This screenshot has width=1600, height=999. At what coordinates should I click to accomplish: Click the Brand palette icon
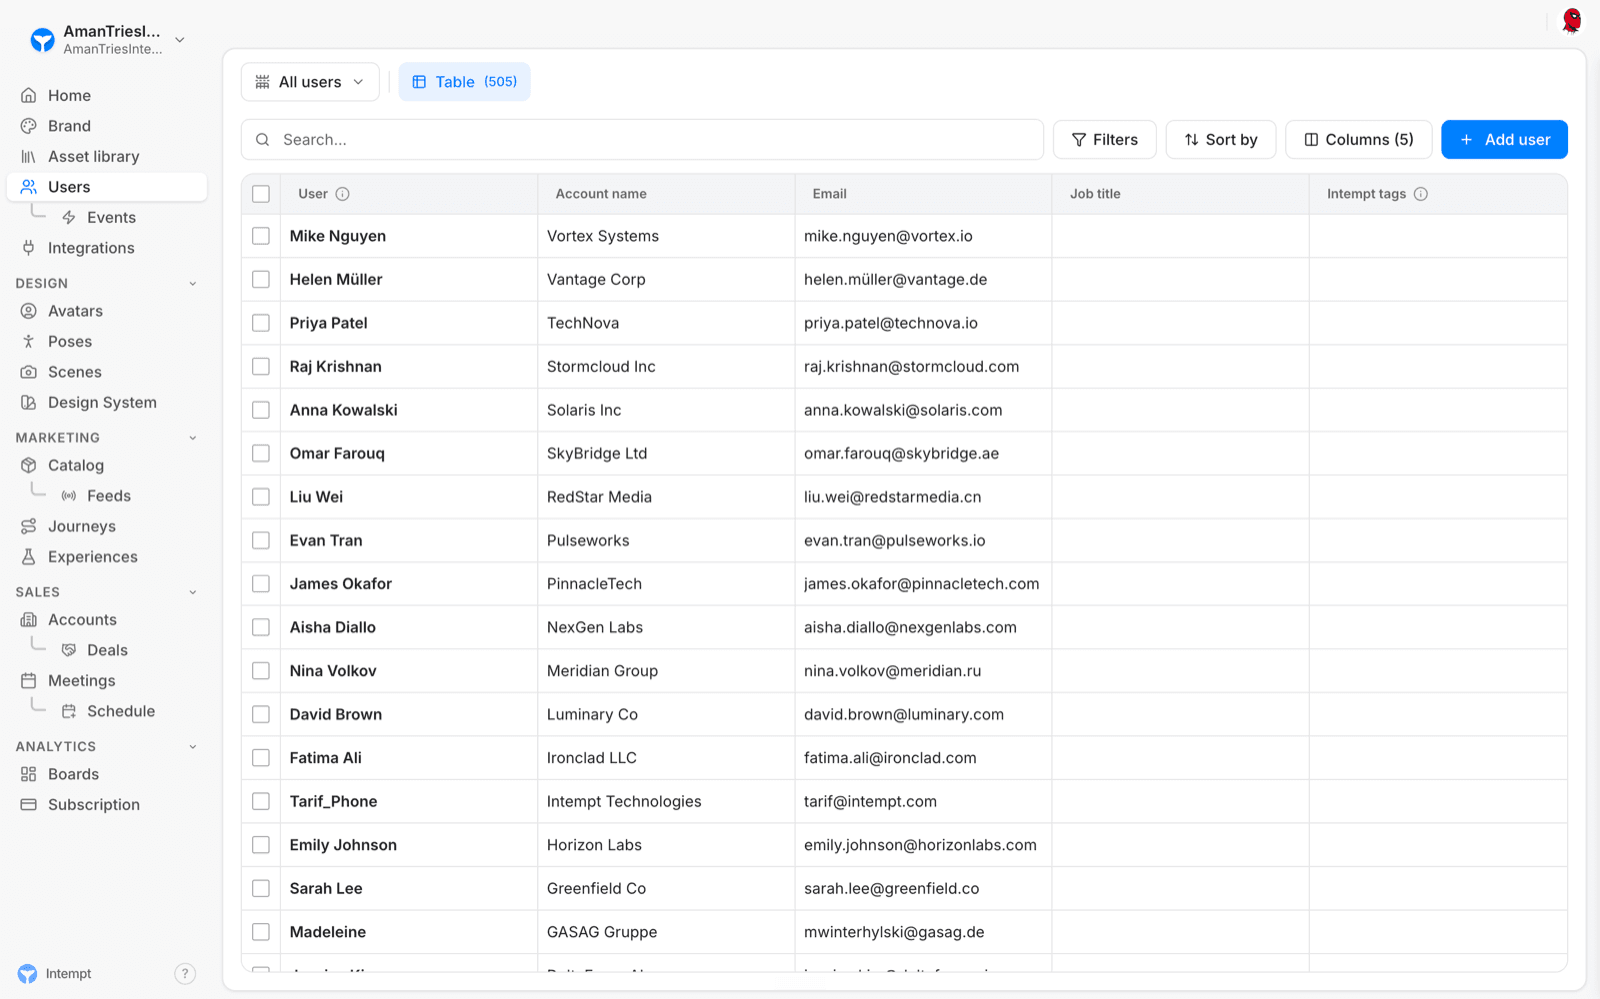tap(29, 126)
